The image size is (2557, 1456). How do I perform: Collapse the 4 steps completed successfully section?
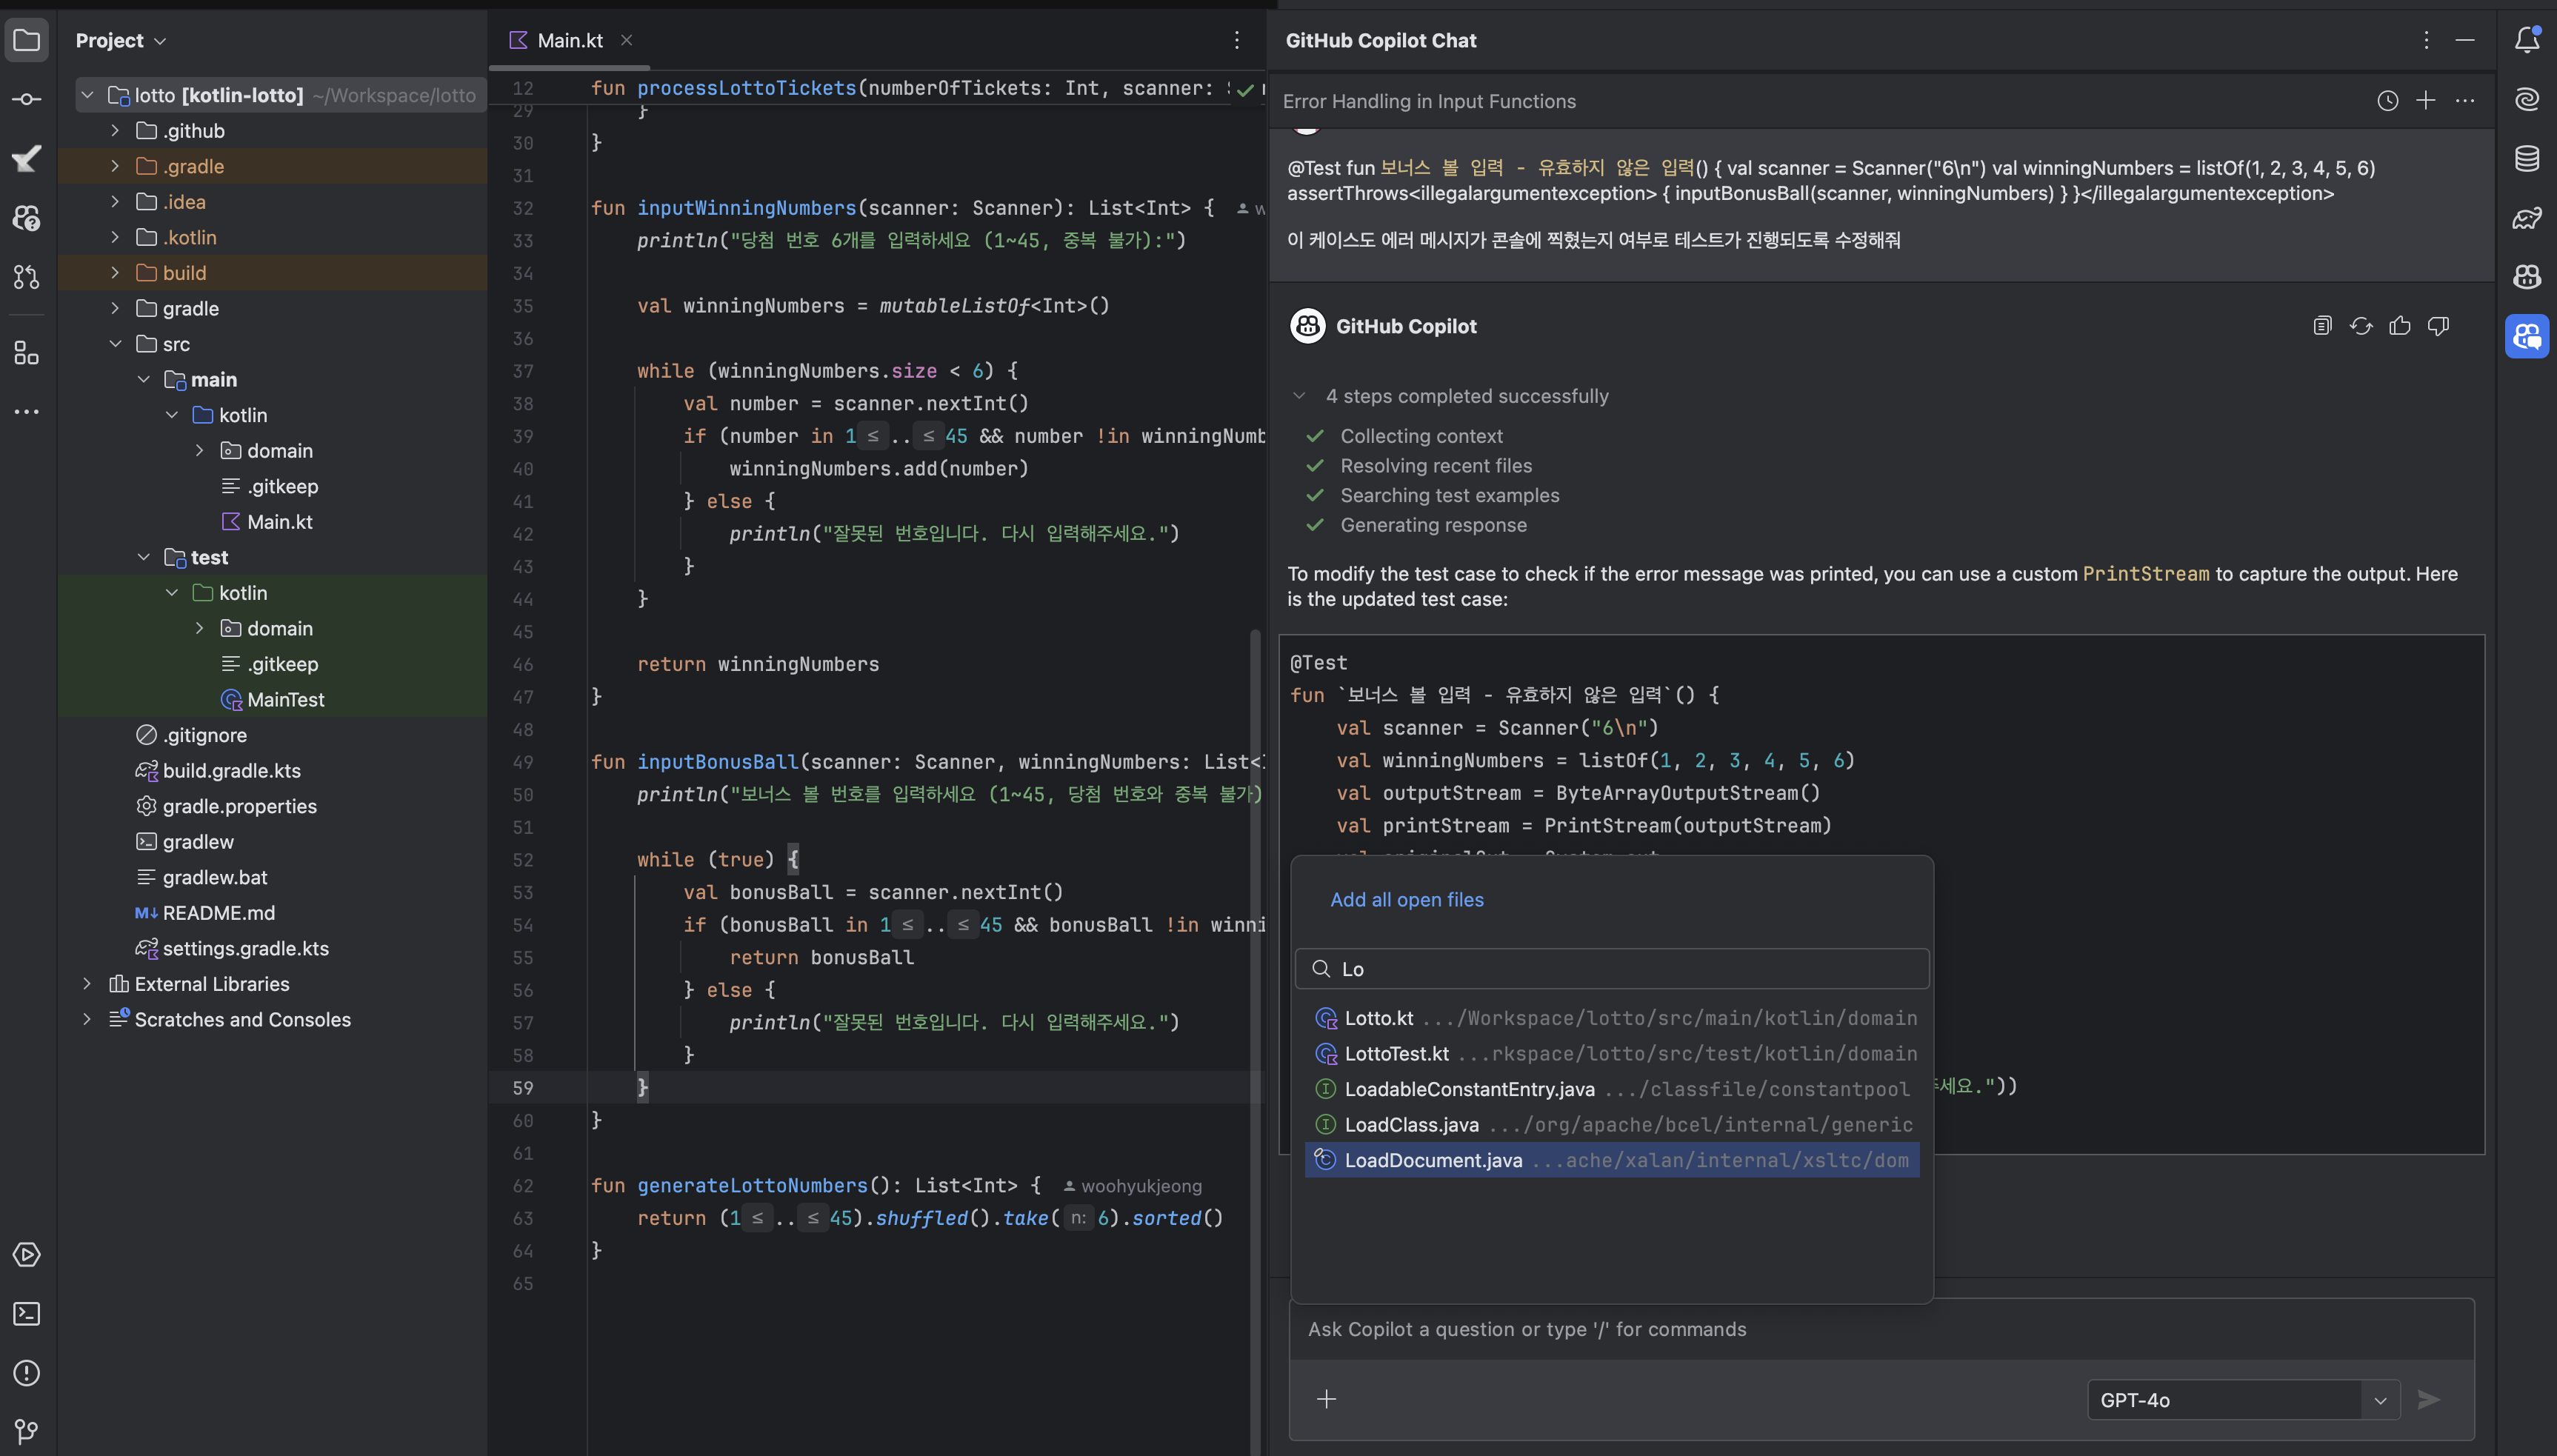tap(1299, 396)
